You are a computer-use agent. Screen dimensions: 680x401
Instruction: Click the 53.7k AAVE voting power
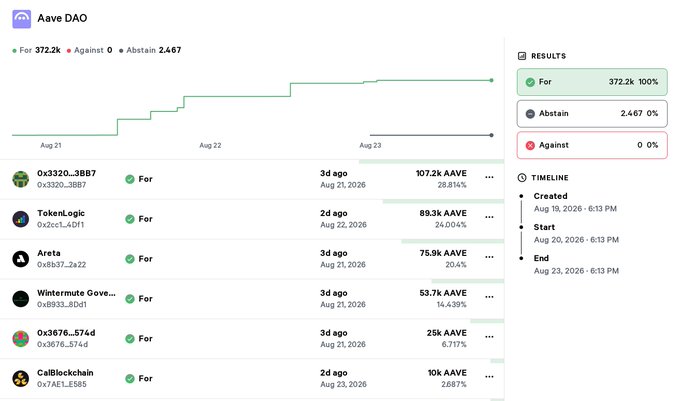pos(443,293)
